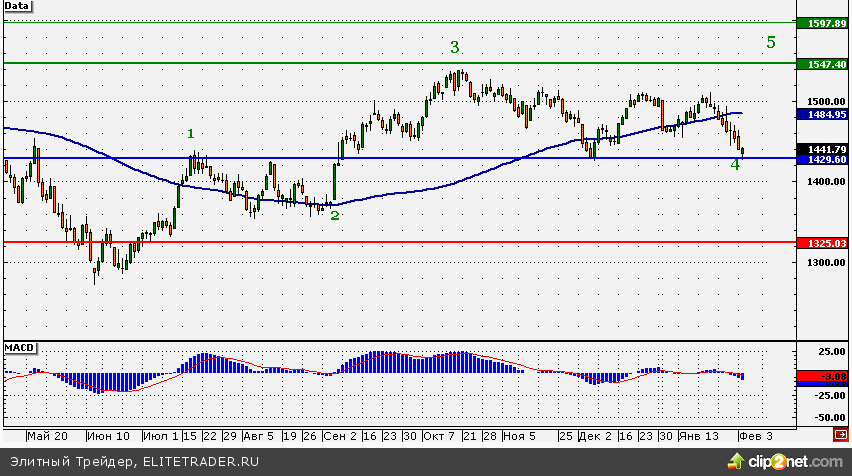The image size is (852, 476).
Task: Click the 1484.95 moving average price tag
Action: tap(822, 115)
